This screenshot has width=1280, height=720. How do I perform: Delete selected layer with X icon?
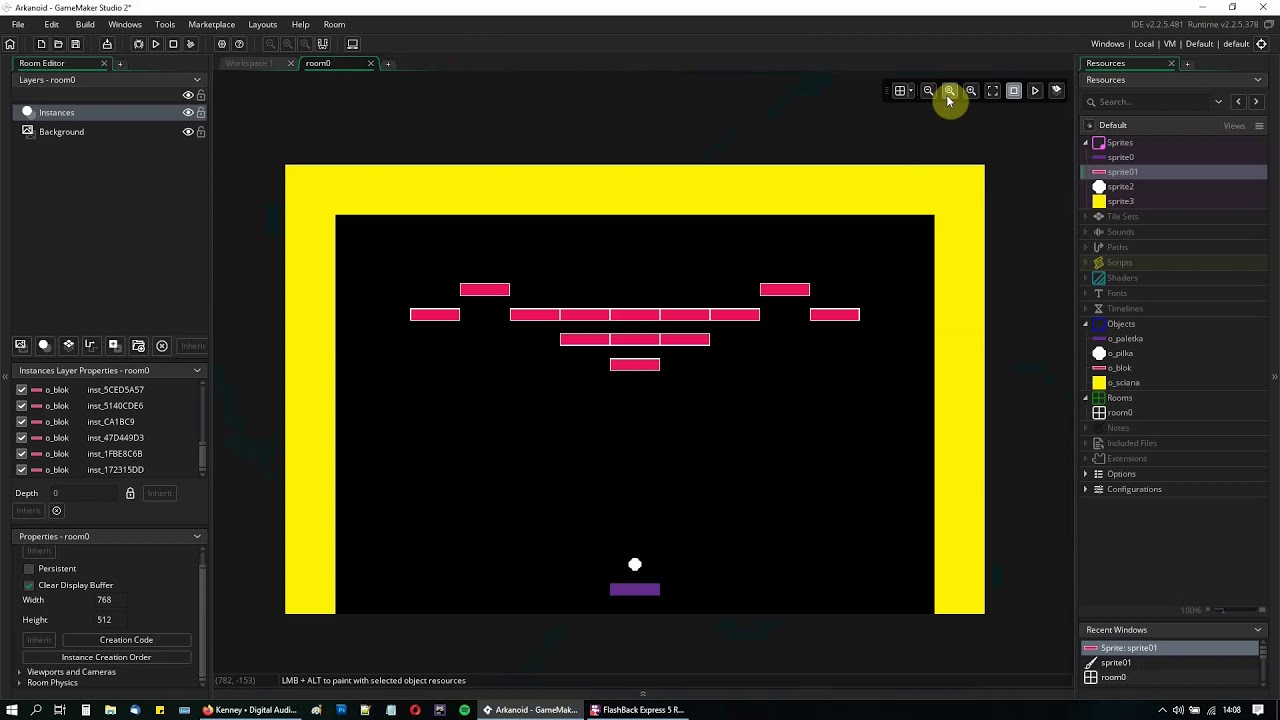[162, 346]
